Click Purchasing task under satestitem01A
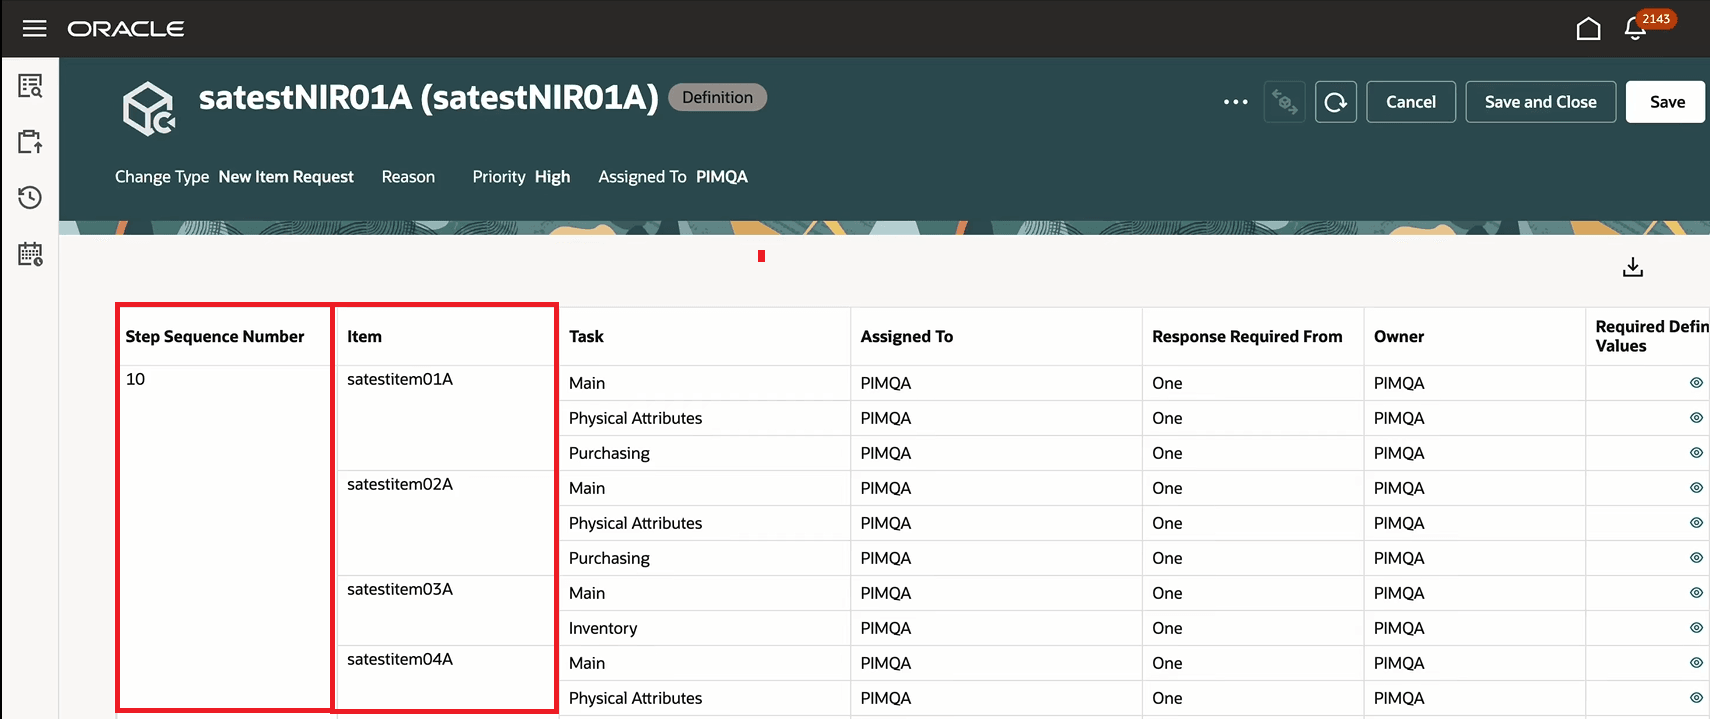1710x719 pixels. tap(609, 453)
